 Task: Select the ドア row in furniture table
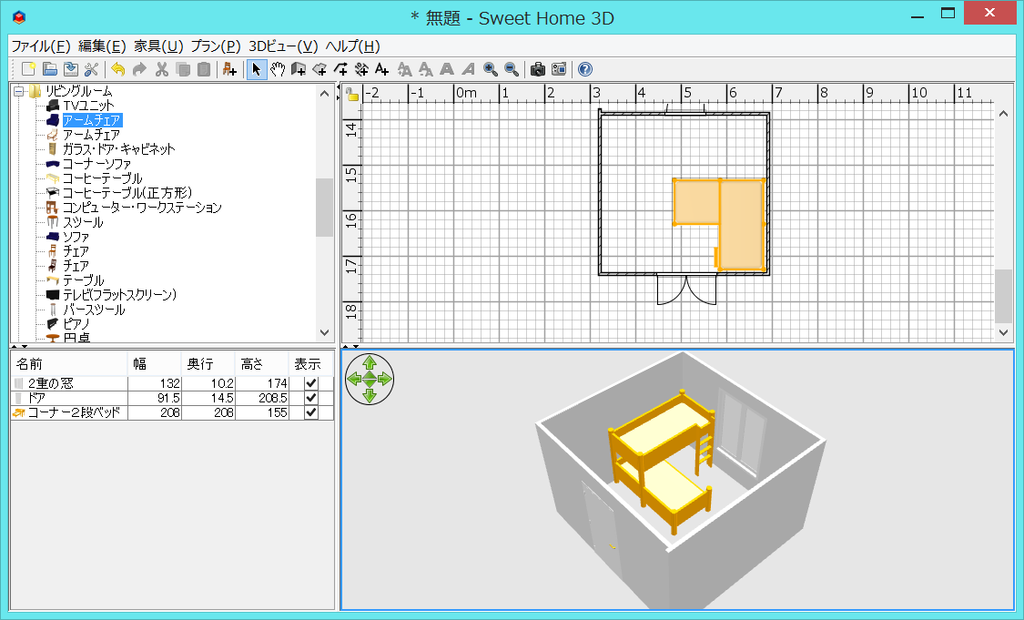pyautogui.click(x=172, y=398)
